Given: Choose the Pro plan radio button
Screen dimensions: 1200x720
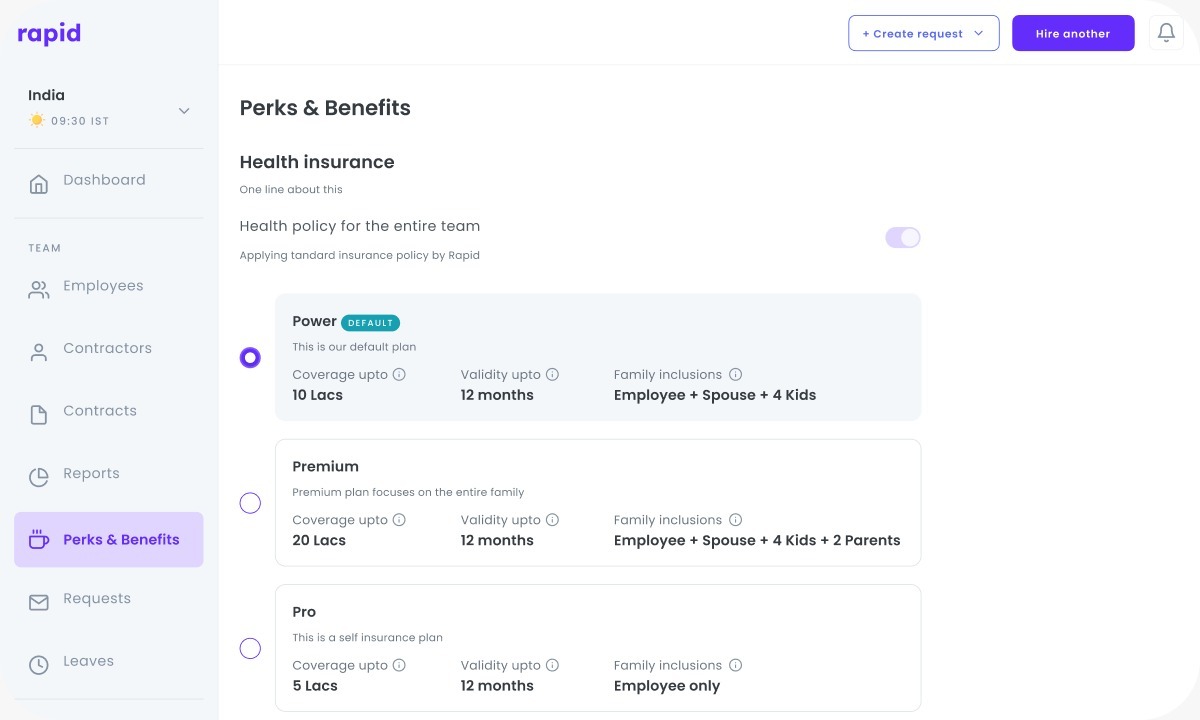Looking at the screenshot, I should coord(250,649).
